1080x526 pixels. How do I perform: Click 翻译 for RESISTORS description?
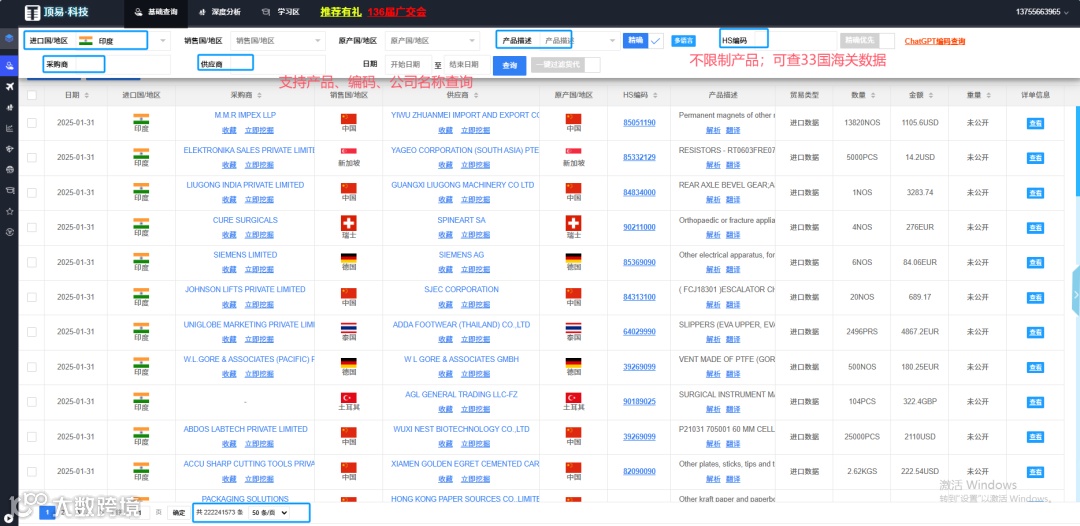733,165
